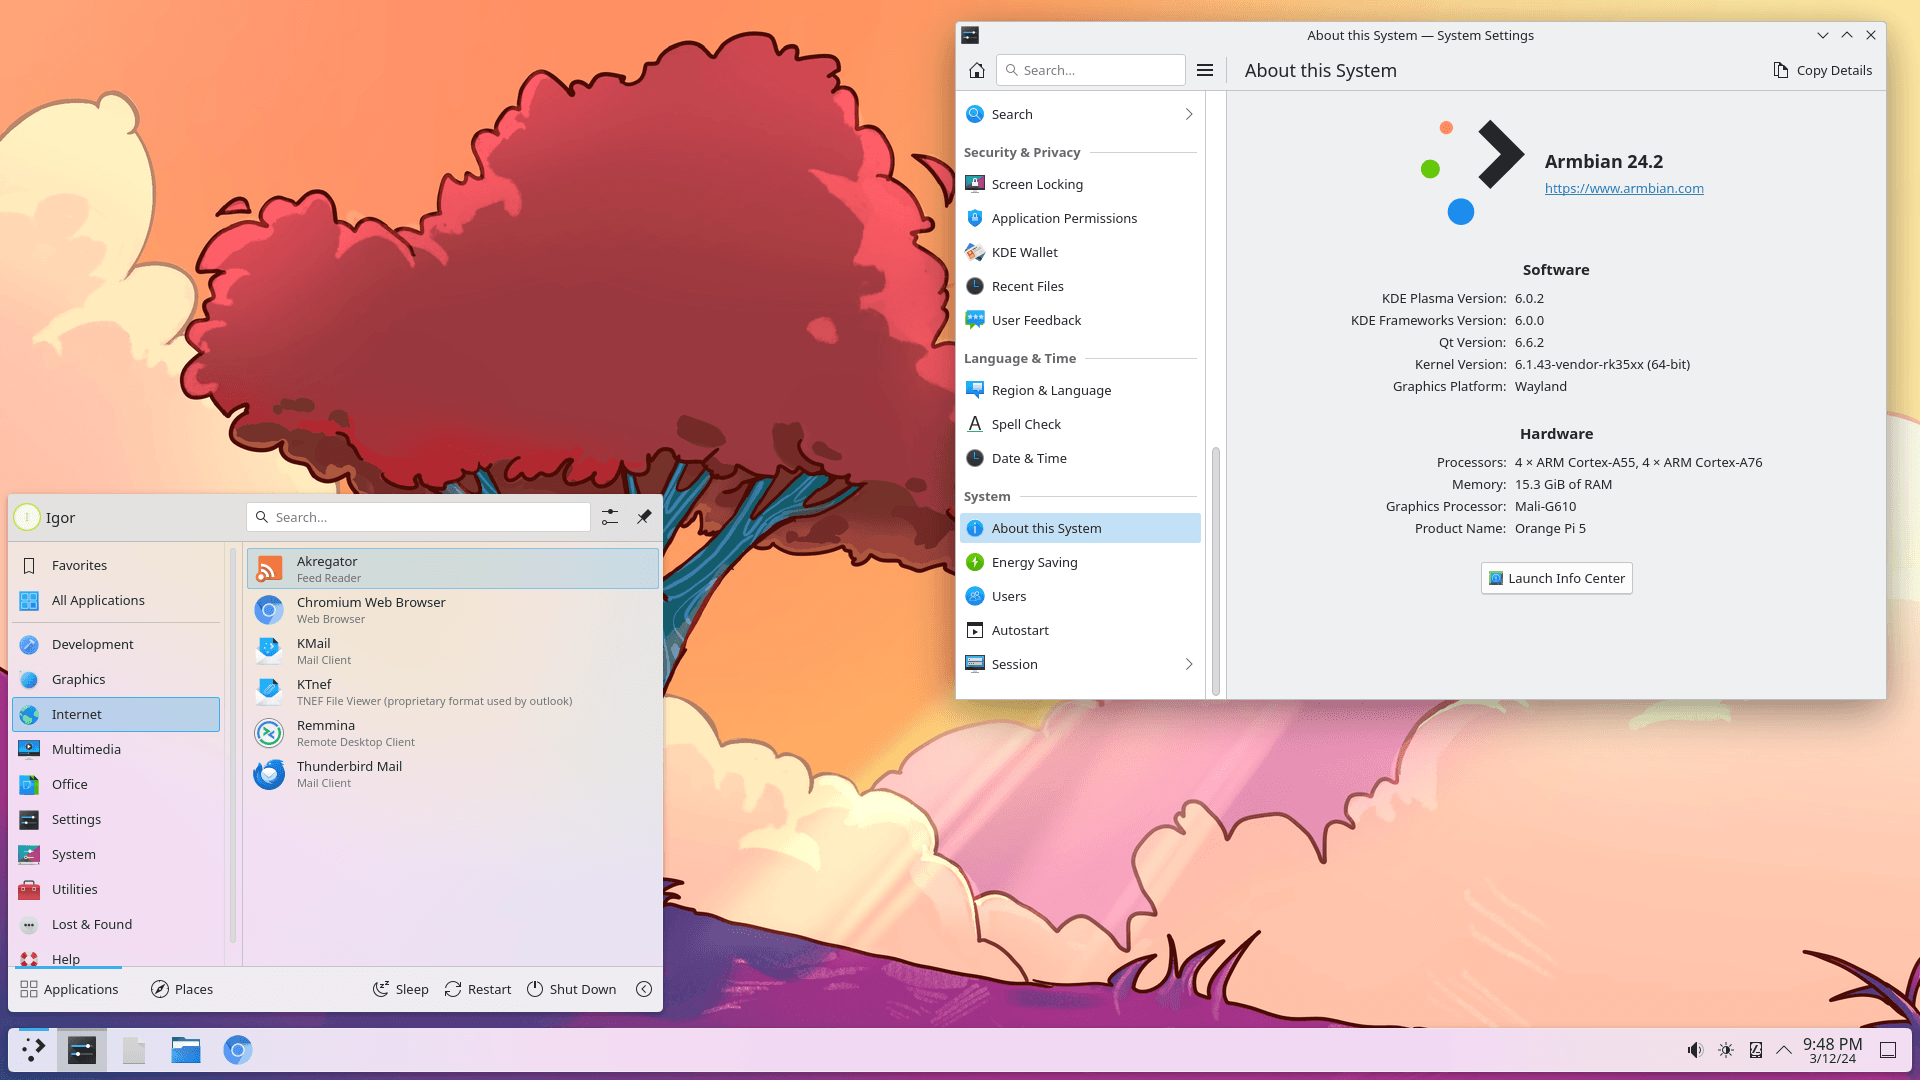This screenshot has height=1080, width=1920.
Task: Open the hamburger menu in System Settings
Action: pos(1204,70)
